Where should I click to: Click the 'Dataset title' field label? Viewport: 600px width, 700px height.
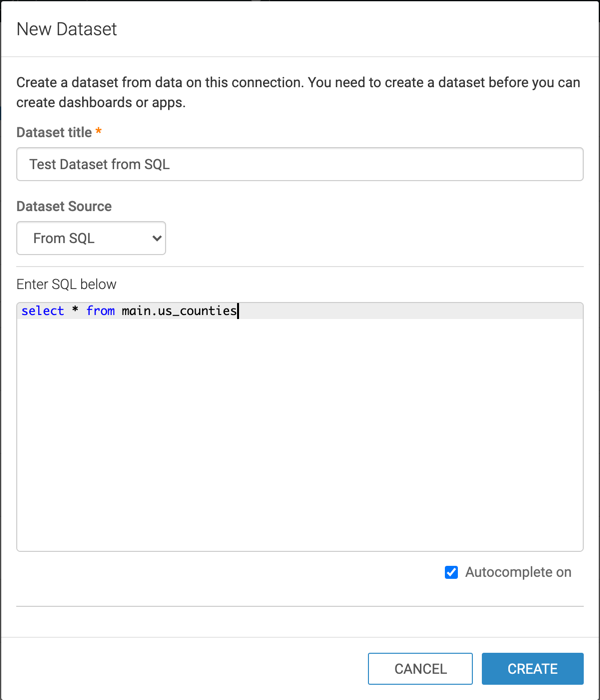54,132
